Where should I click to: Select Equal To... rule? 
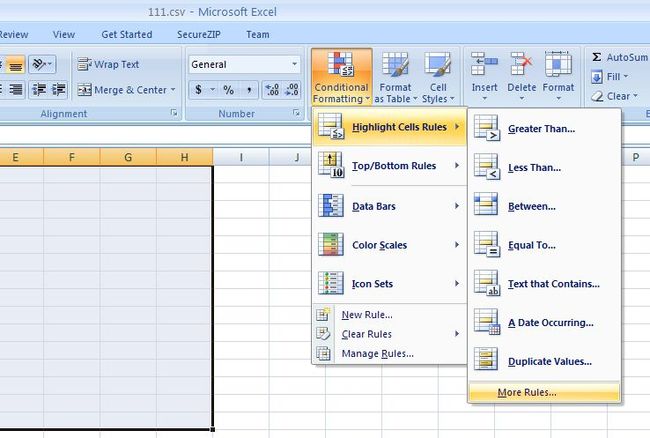(544, 245)
